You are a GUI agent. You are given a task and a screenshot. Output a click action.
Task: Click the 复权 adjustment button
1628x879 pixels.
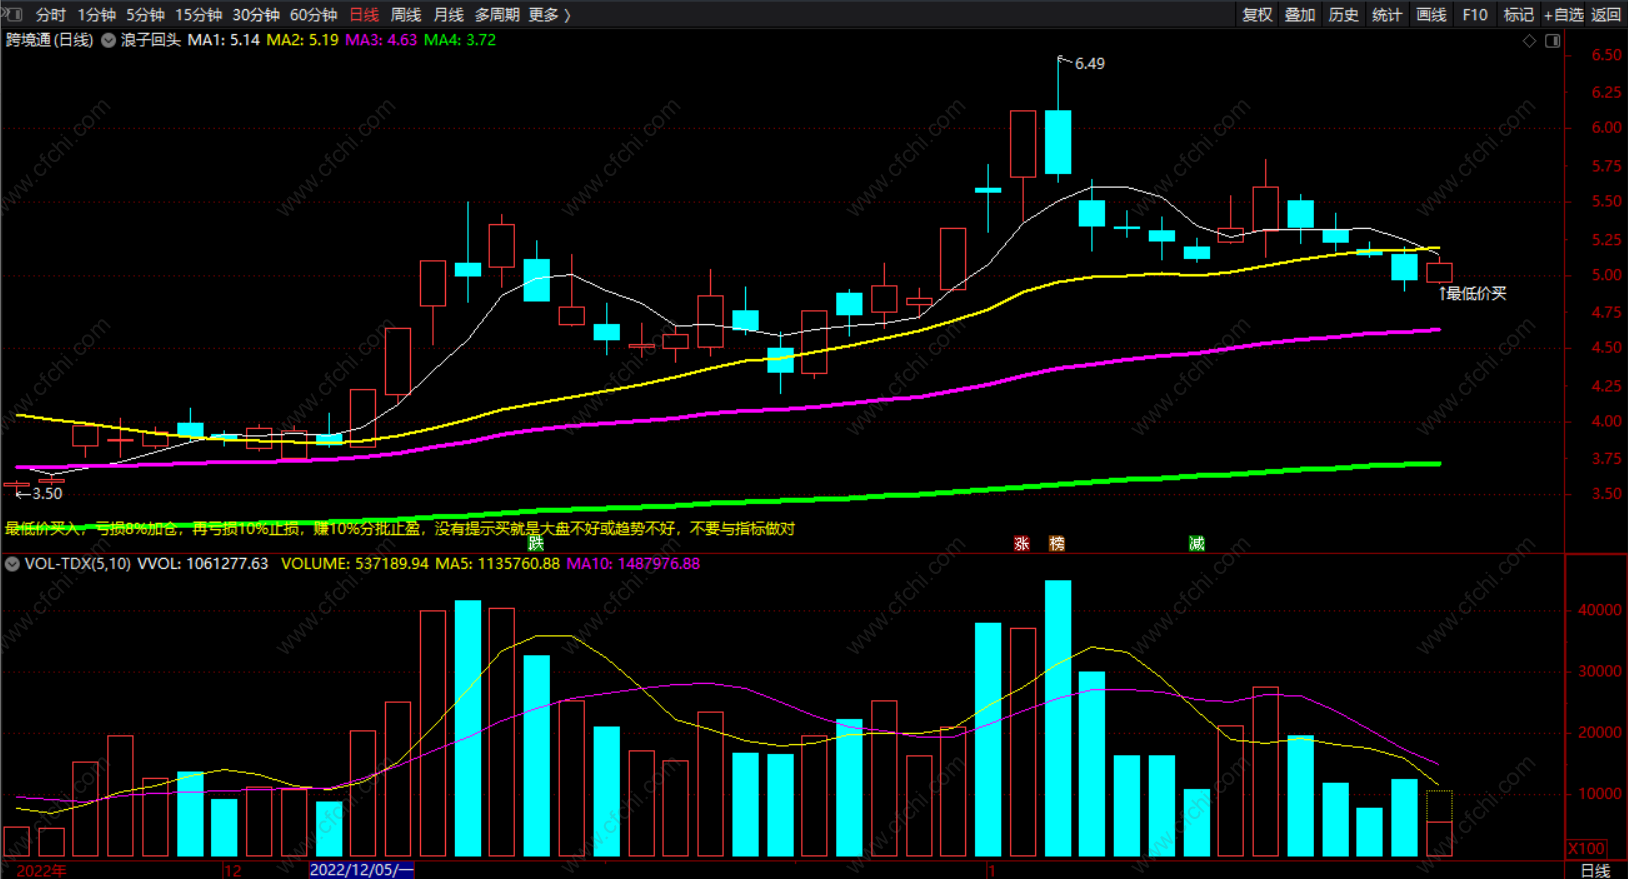(x=1257, y=14)
